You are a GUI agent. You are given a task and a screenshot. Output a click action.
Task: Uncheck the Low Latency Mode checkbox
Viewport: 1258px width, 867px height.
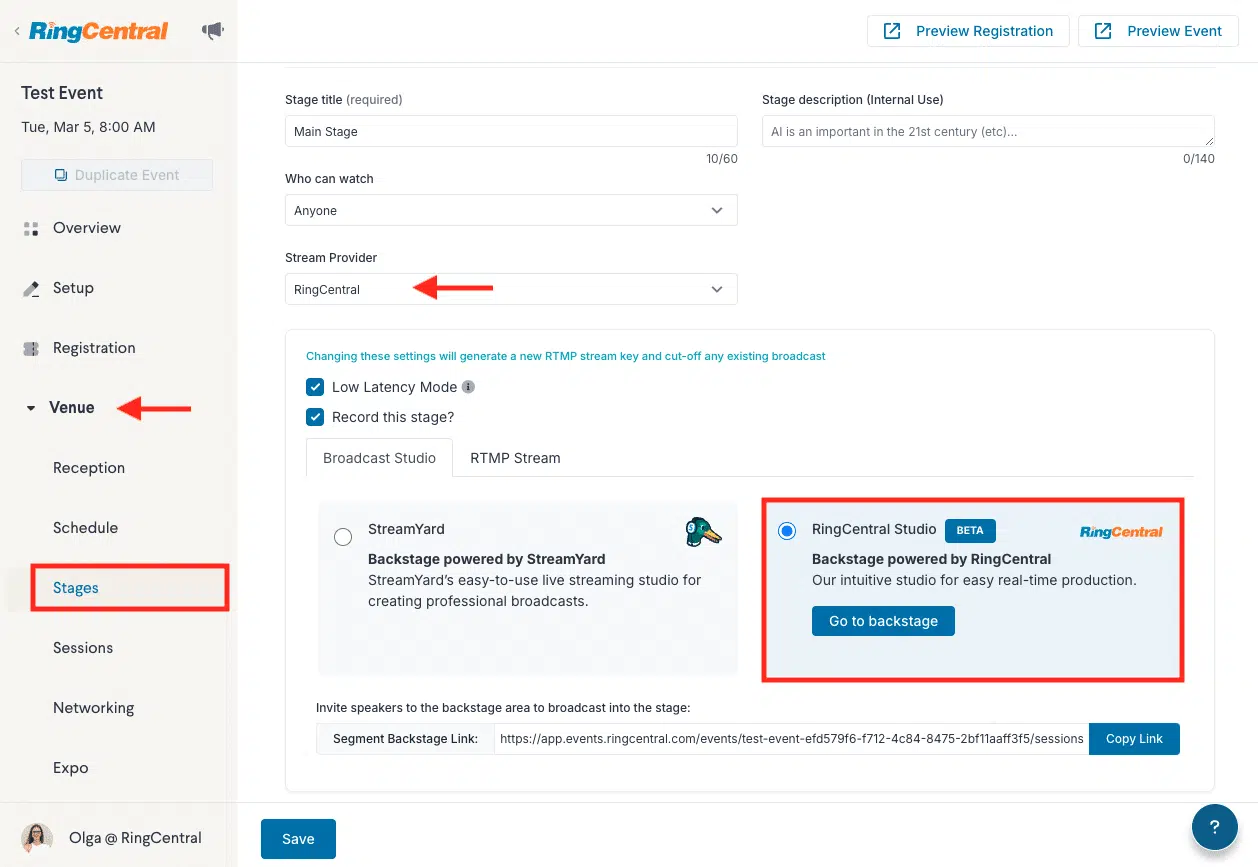pyautogui.click(x=315, y=387)
